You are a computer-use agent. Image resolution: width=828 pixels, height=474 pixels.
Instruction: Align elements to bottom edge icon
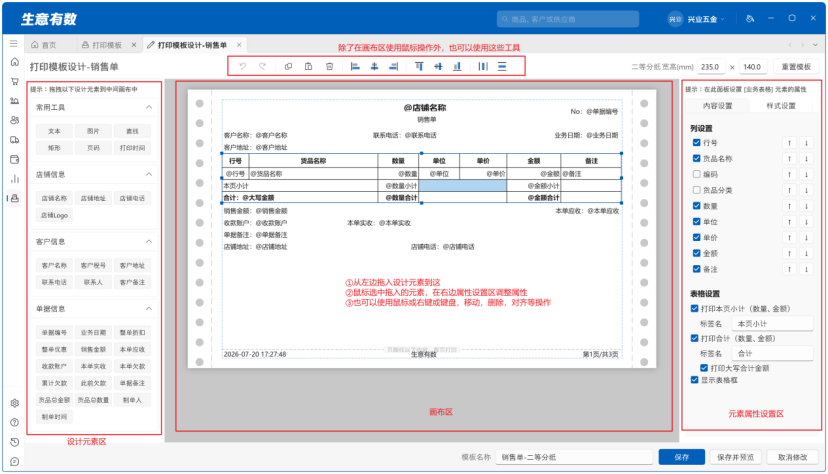coord(457,67)
